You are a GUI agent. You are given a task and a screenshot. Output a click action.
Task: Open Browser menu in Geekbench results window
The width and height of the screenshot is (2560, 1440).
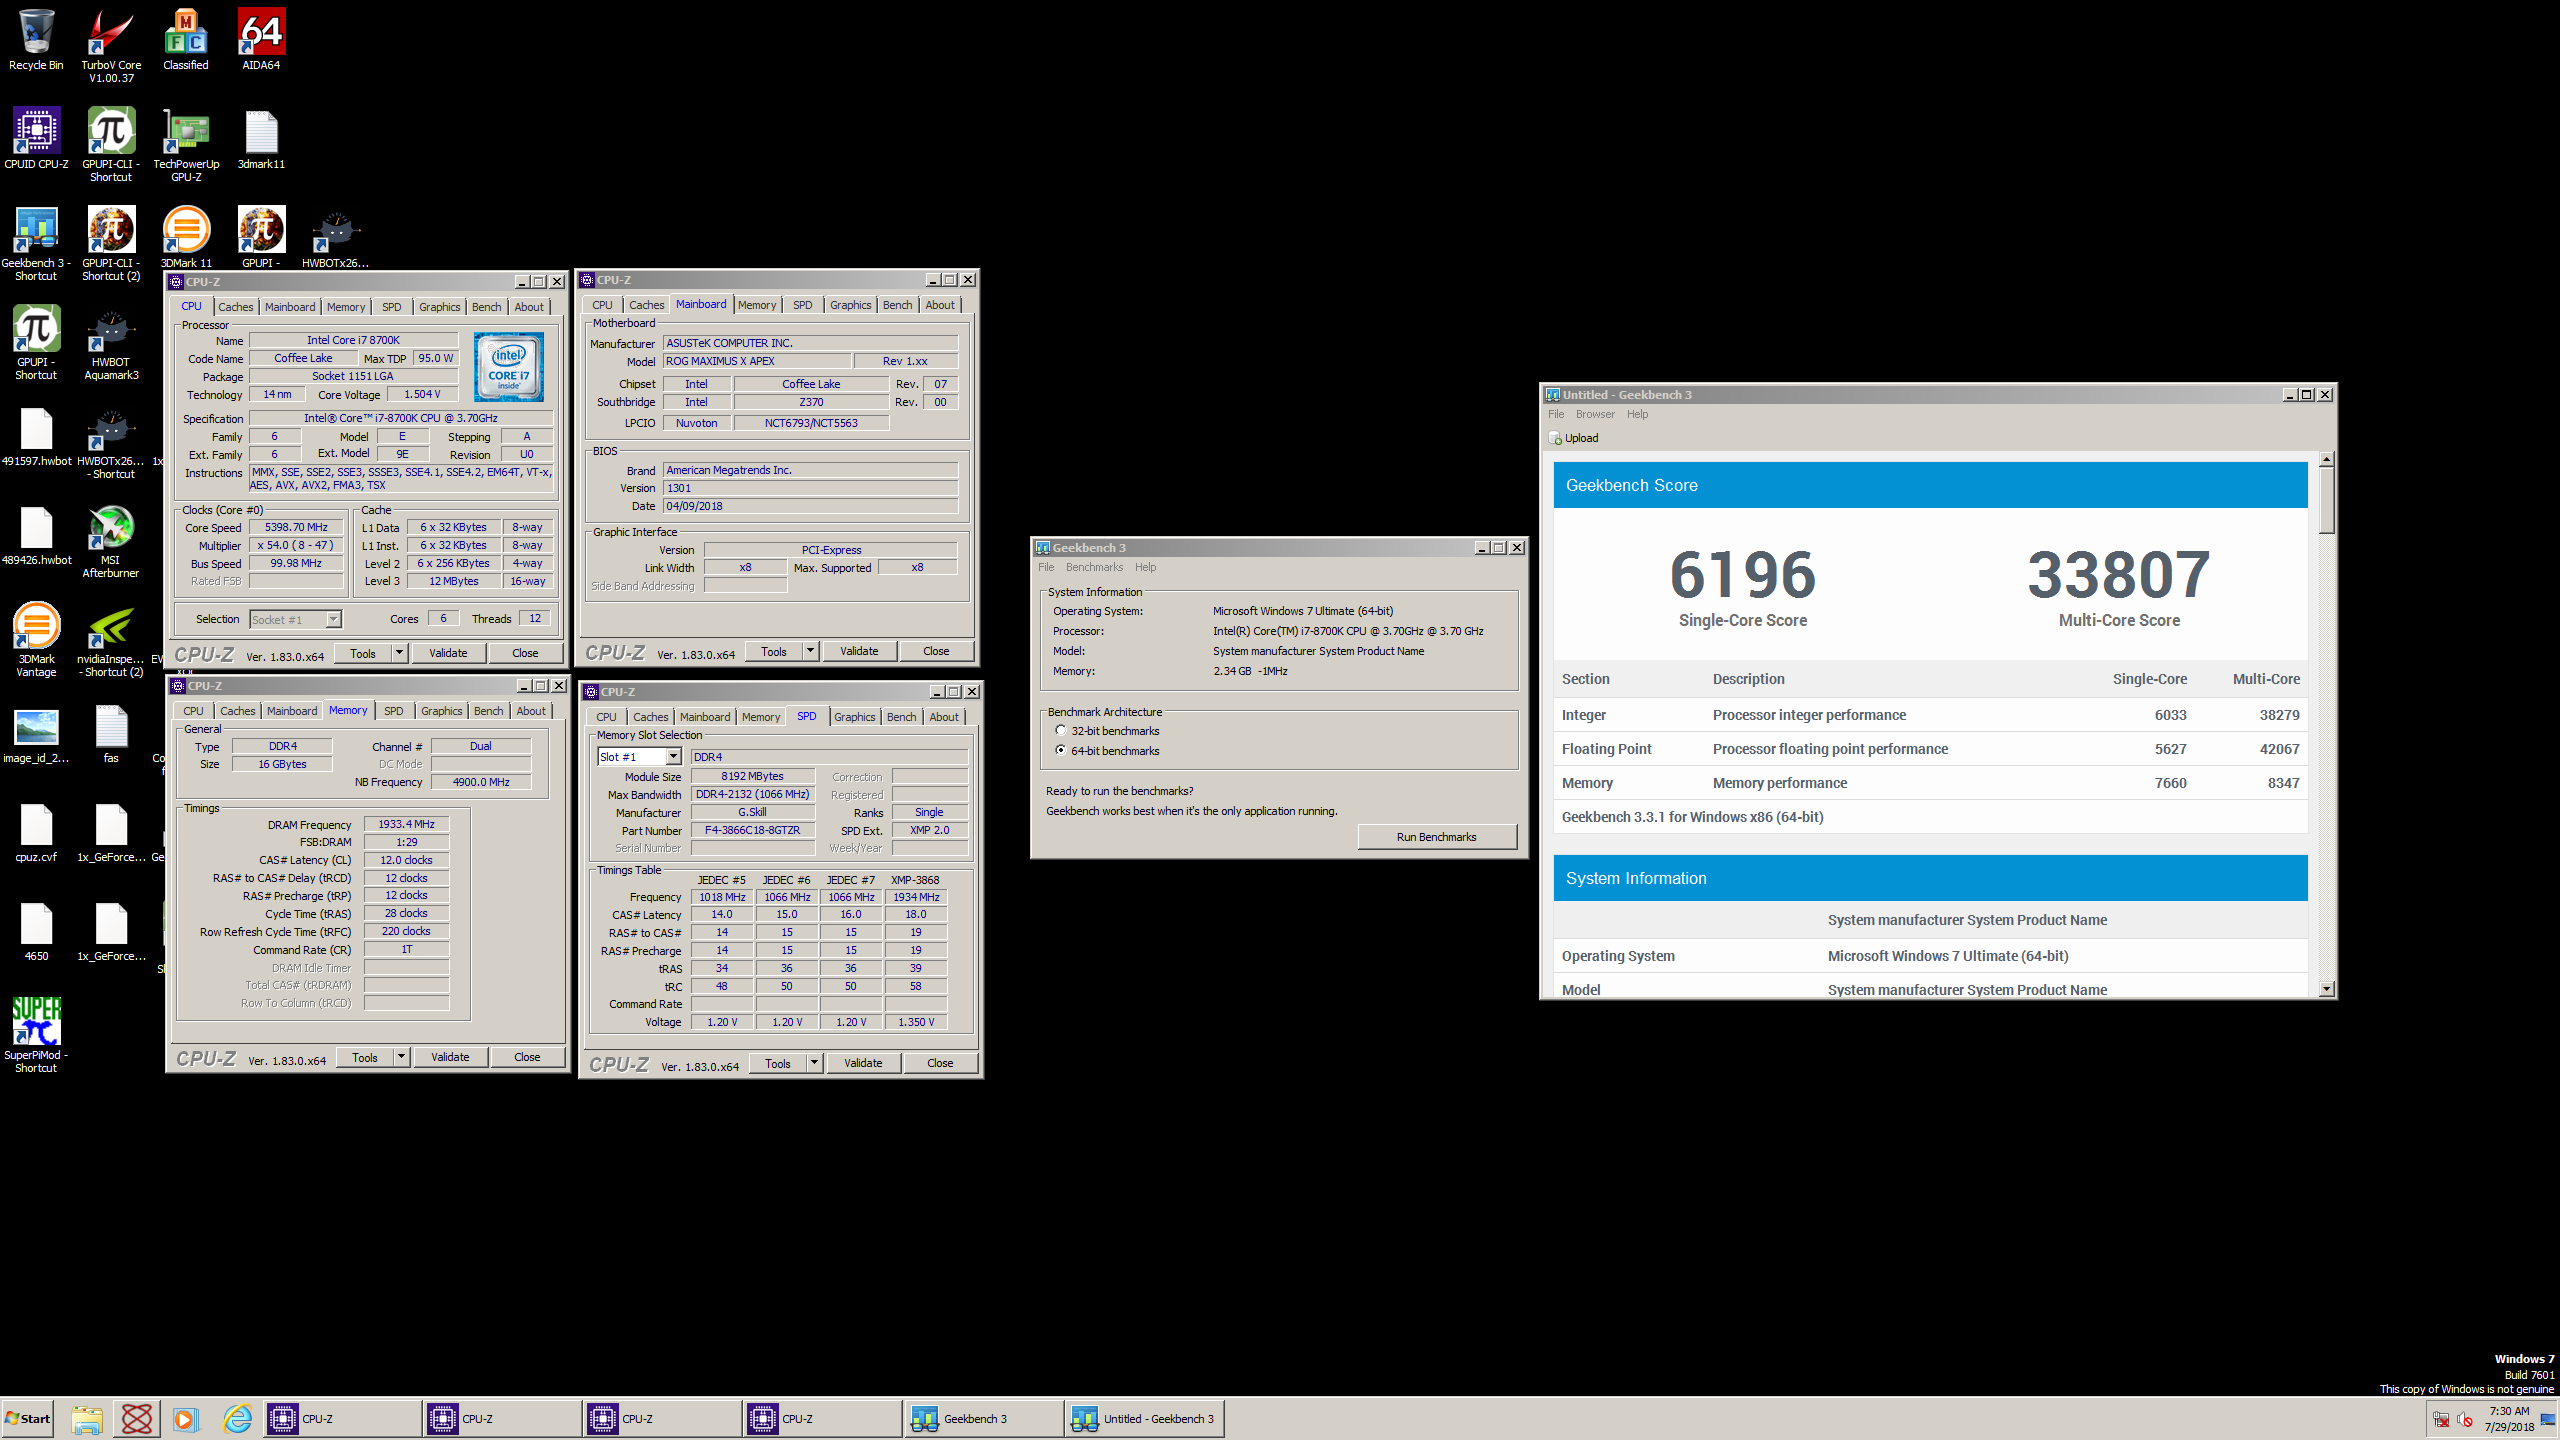click(1594, 414)
